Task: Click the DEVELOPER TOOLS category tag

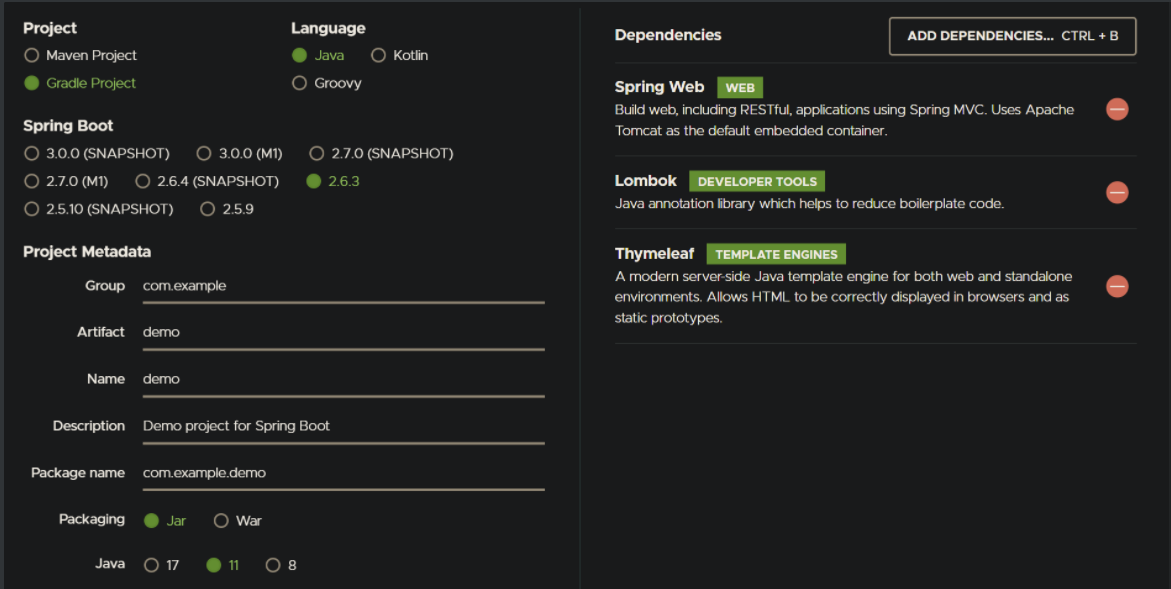Action: coord(757,181)
